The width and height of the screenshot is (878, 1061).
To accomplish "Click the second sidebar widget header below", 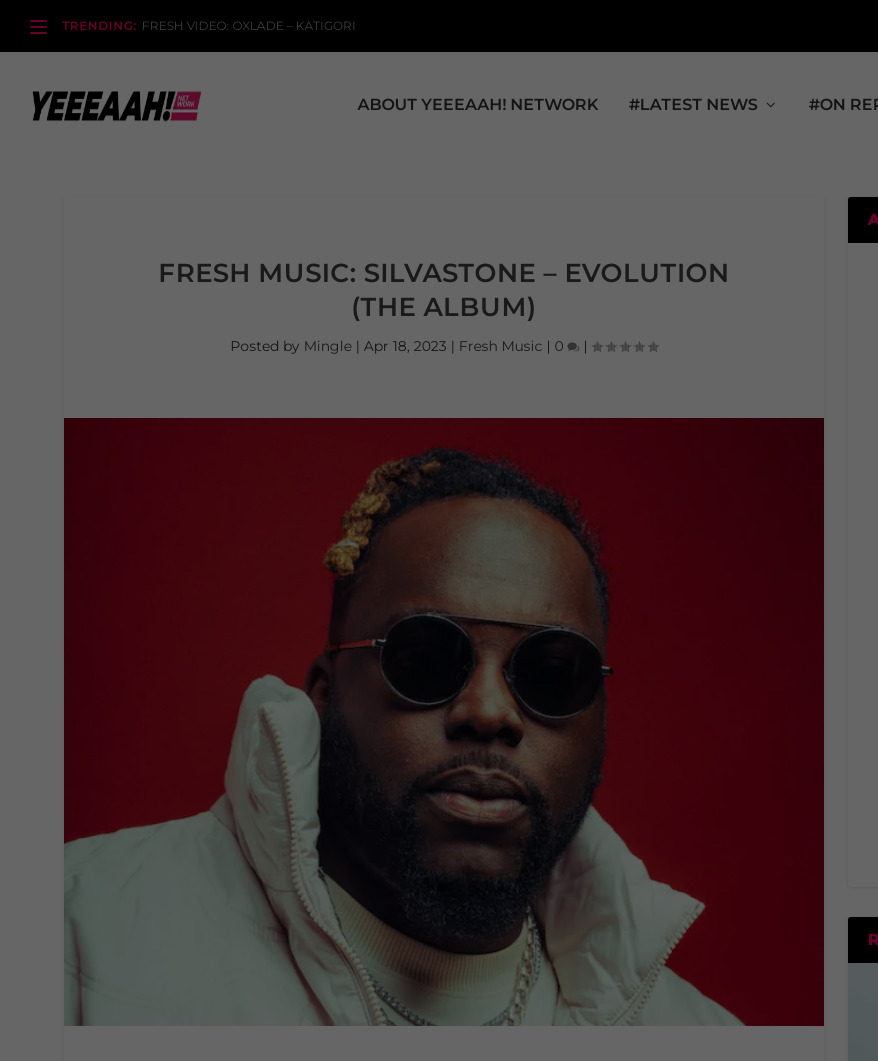I will pos(863,940).
